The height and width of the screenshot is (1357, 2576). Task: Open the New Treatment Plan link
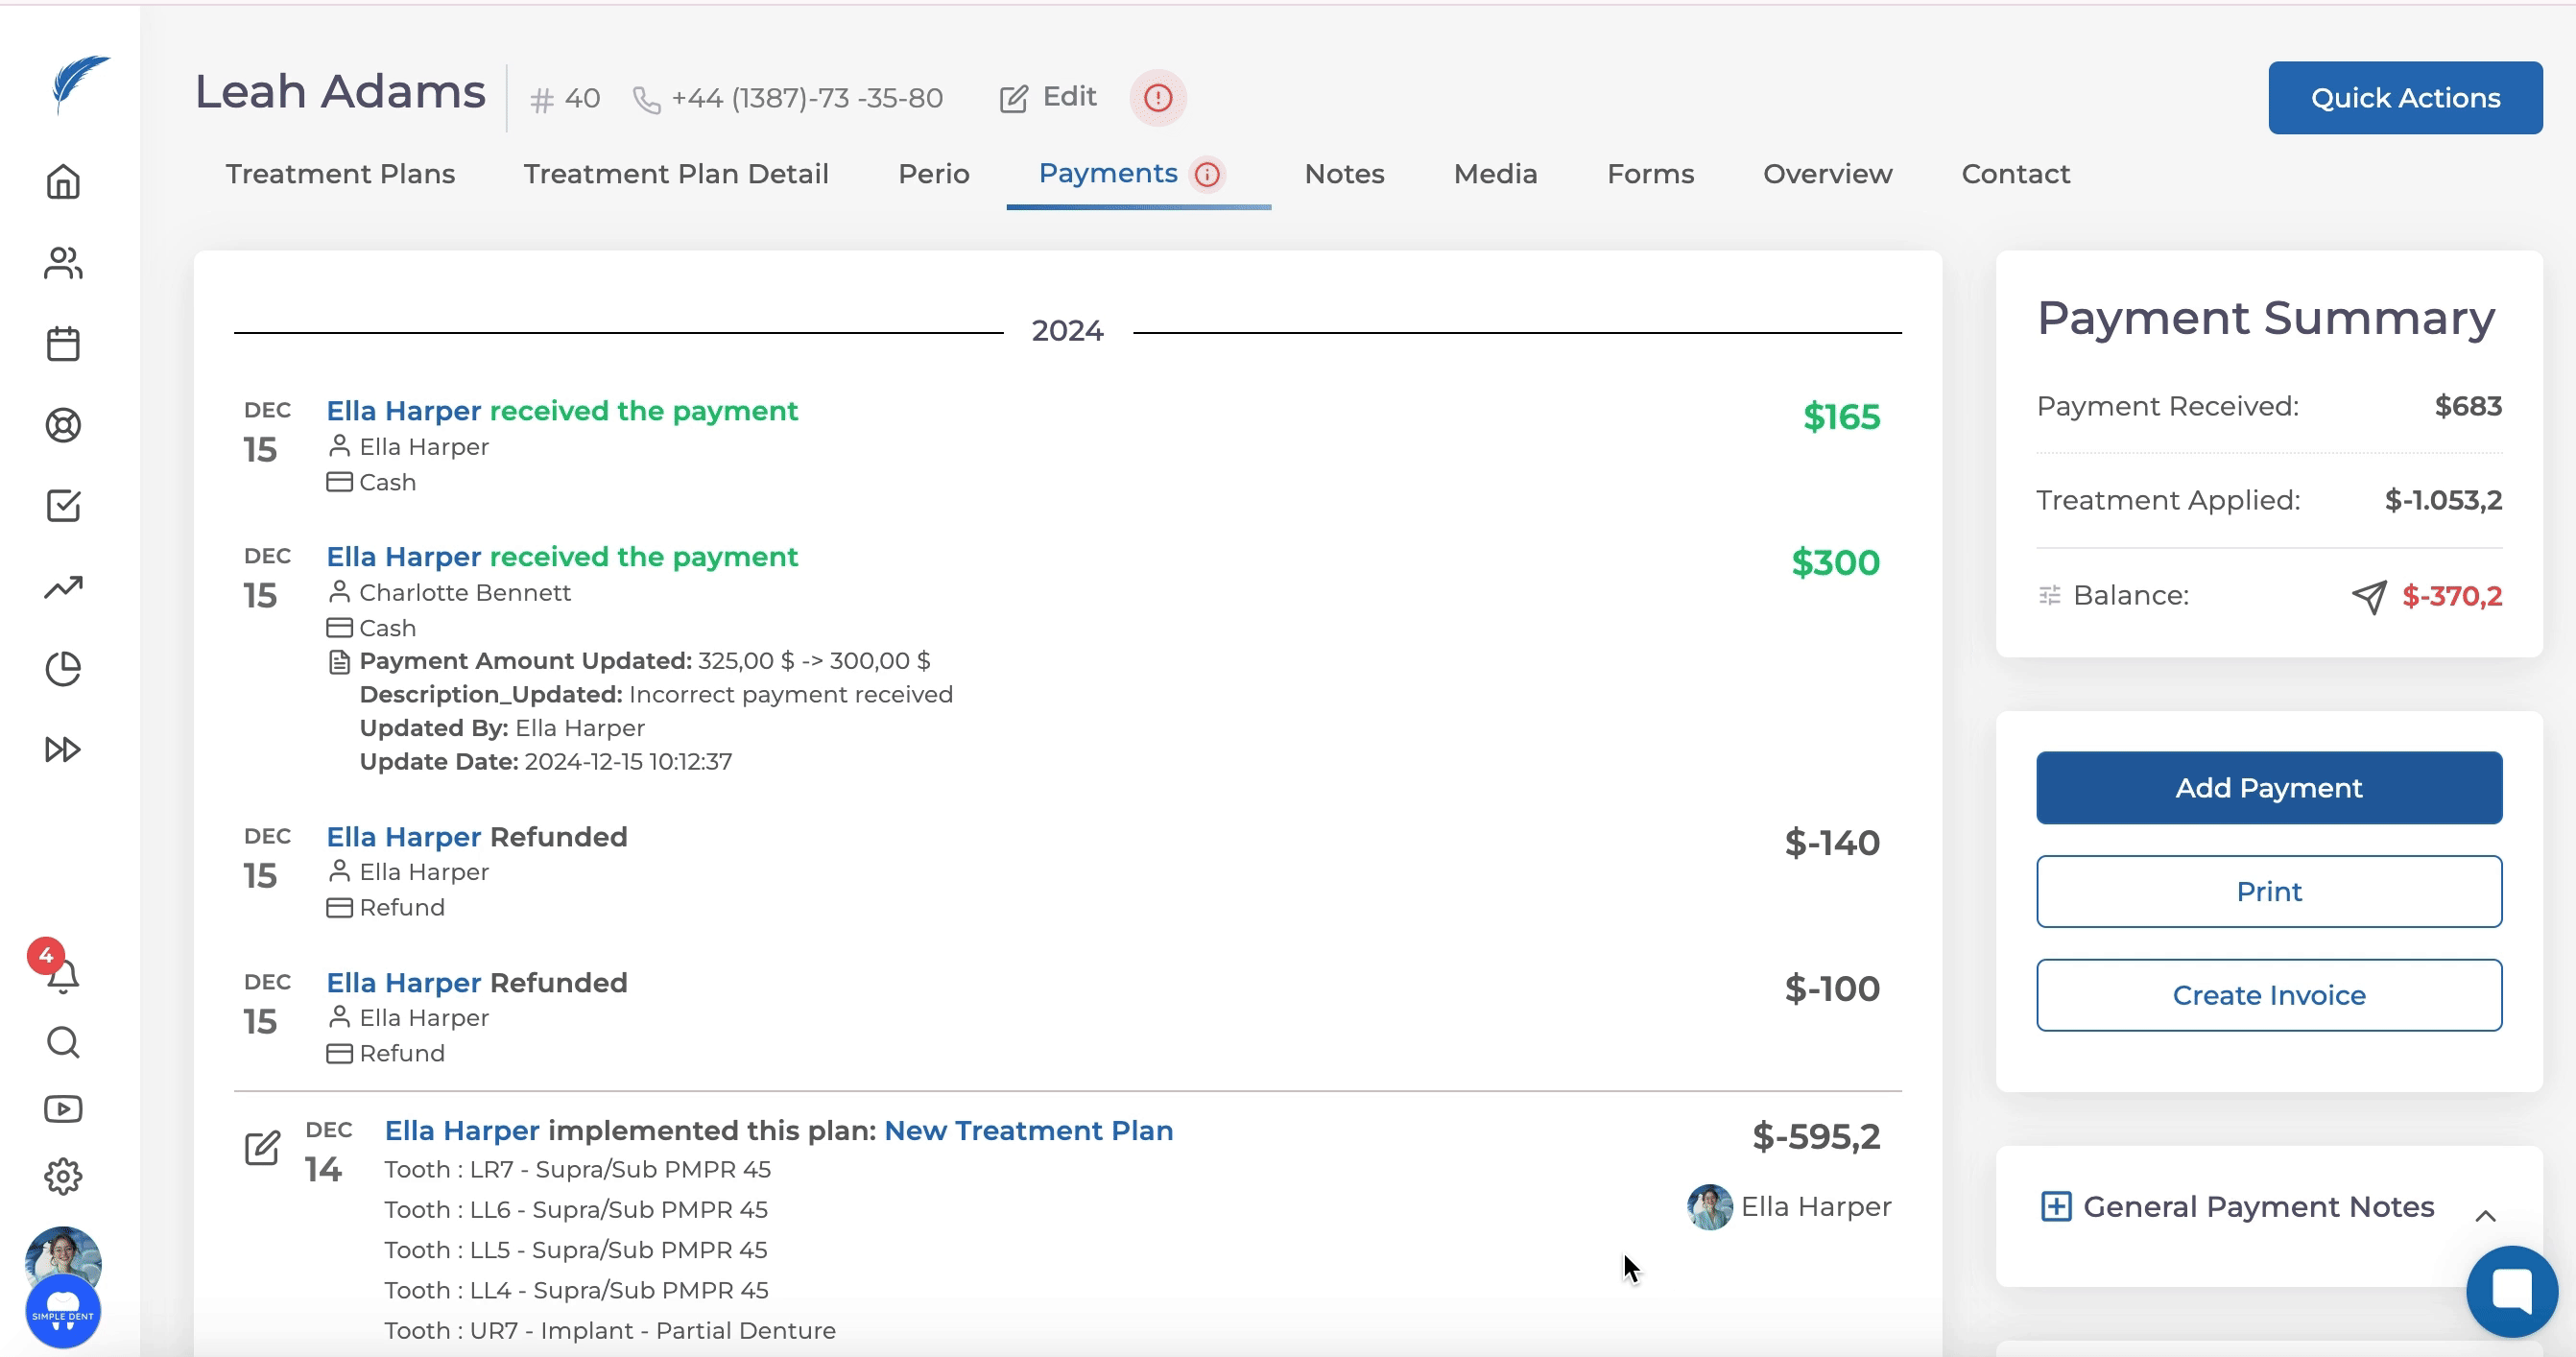[x=1028, y=1130]
